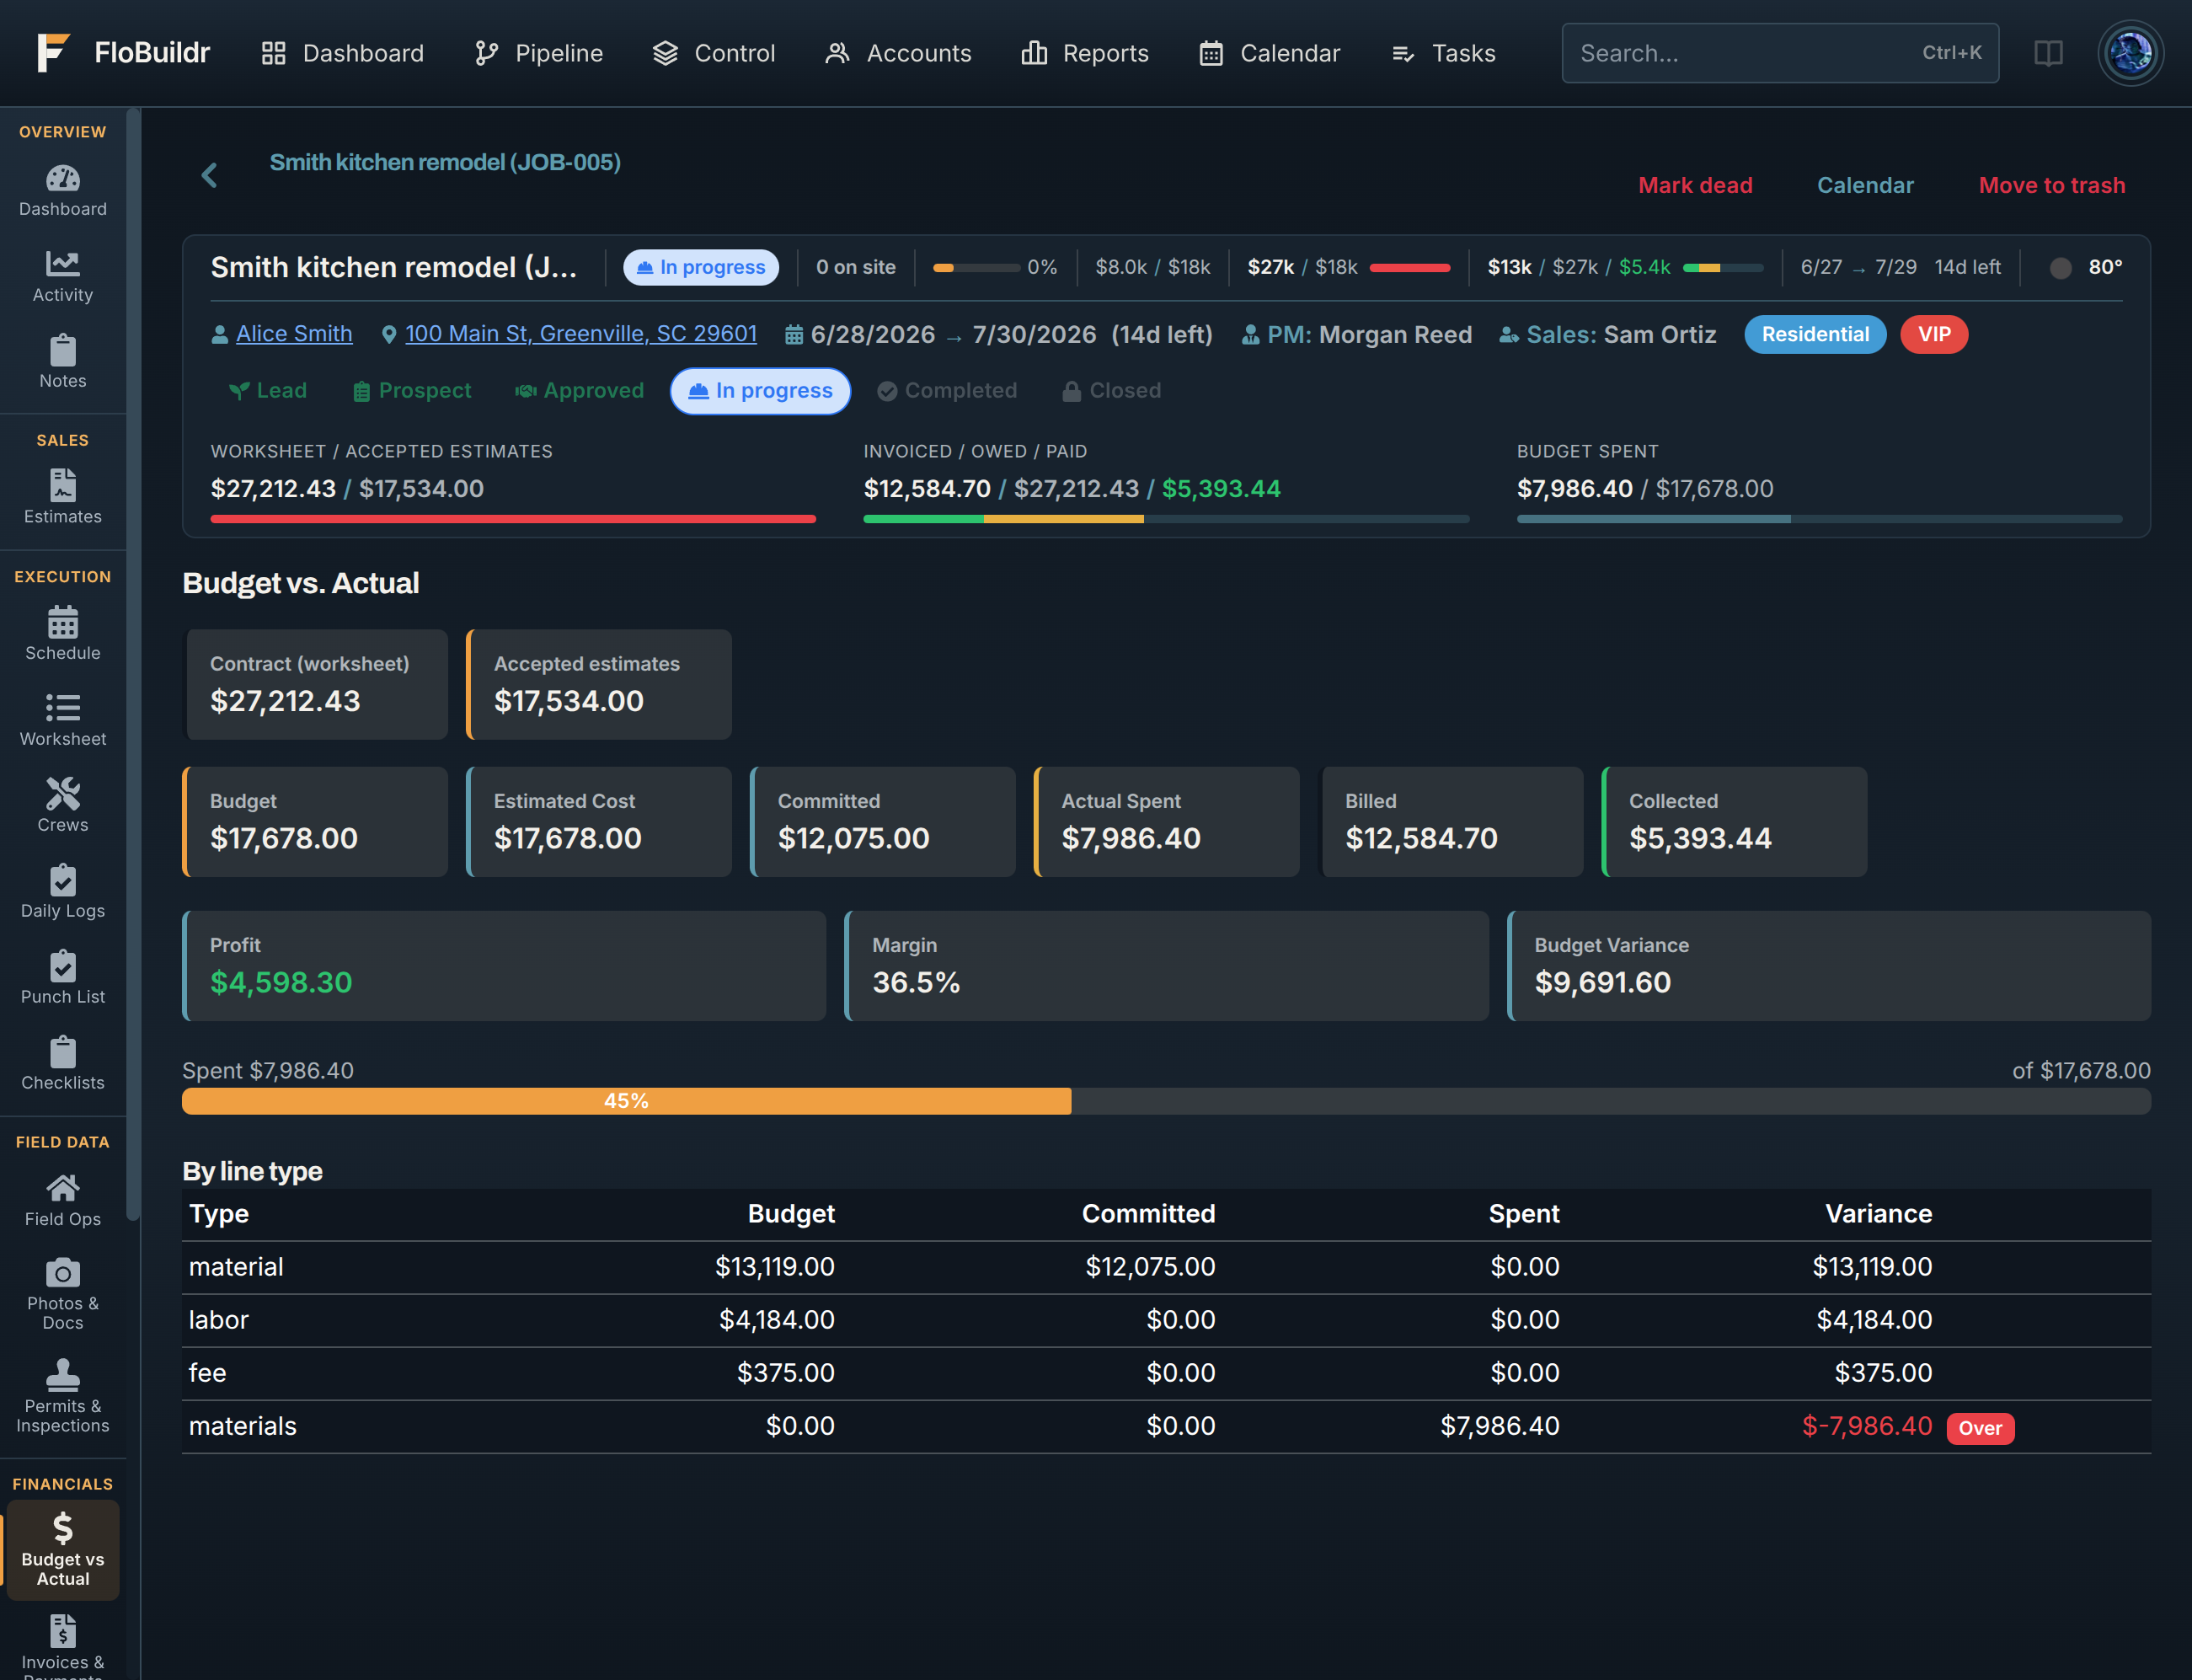The height and width of the screenshot is (1680, 2192).
Task: Select the Budget vs Actual dollar icon
Action: (63, 1529)
